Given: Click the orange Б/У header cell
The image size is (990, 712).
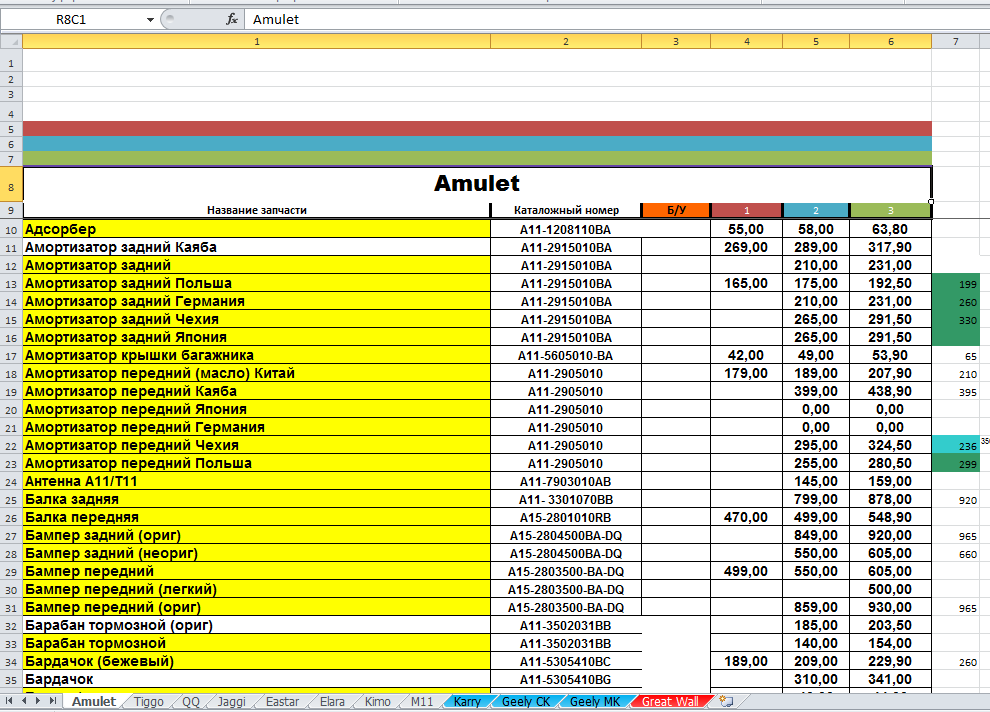Looking at the screenshot, I should click(x=676, y=210).
